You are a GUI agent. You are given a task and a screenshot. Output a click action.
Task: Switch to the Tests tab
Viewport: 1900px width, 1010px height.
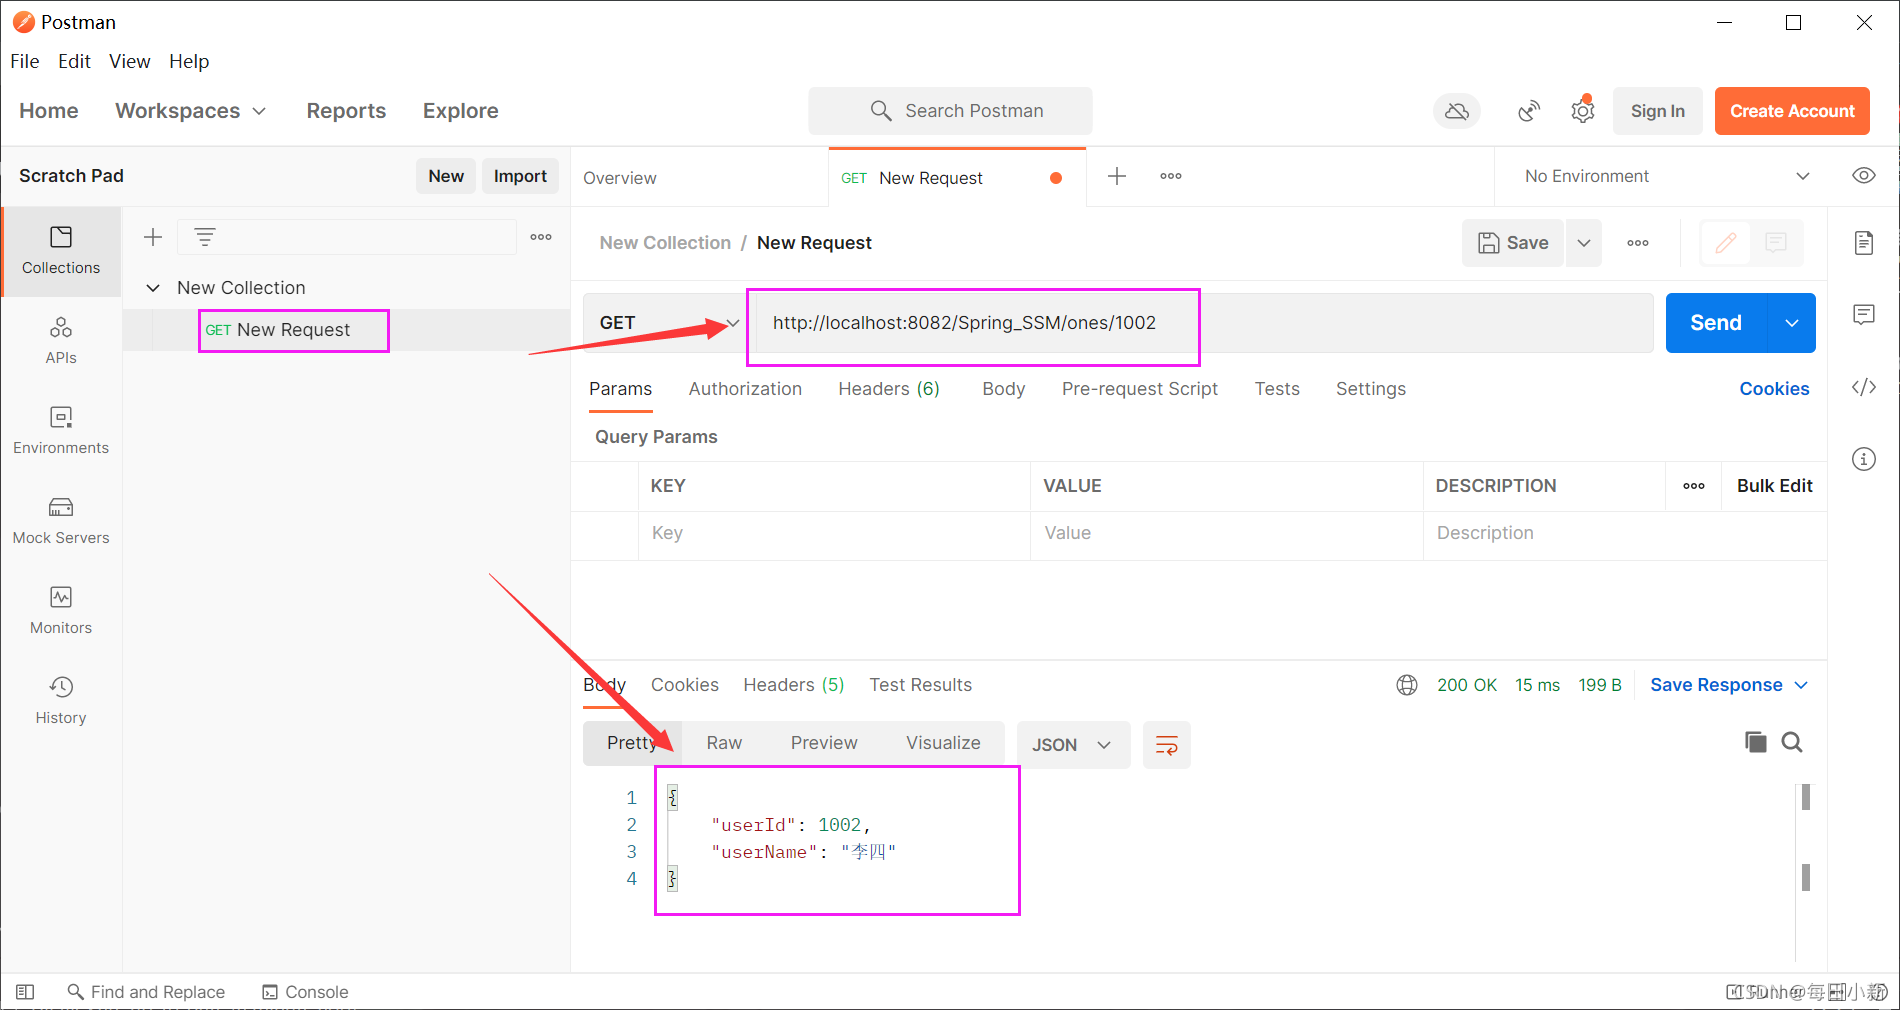pyautogui.click(x=1277, y=389)
